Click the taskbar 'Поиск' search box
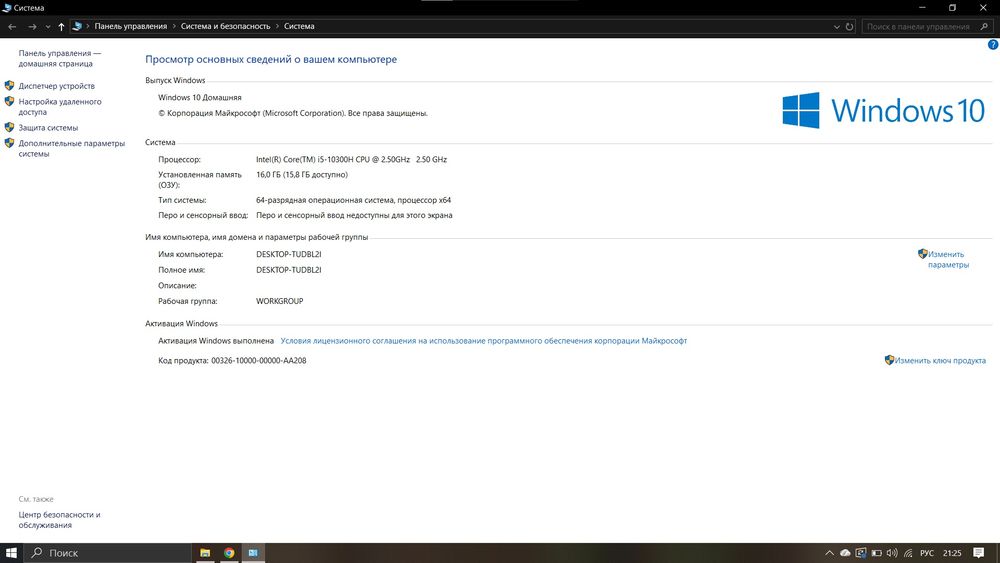Viewport: 1000px width, 563px height. pos(107,553)
